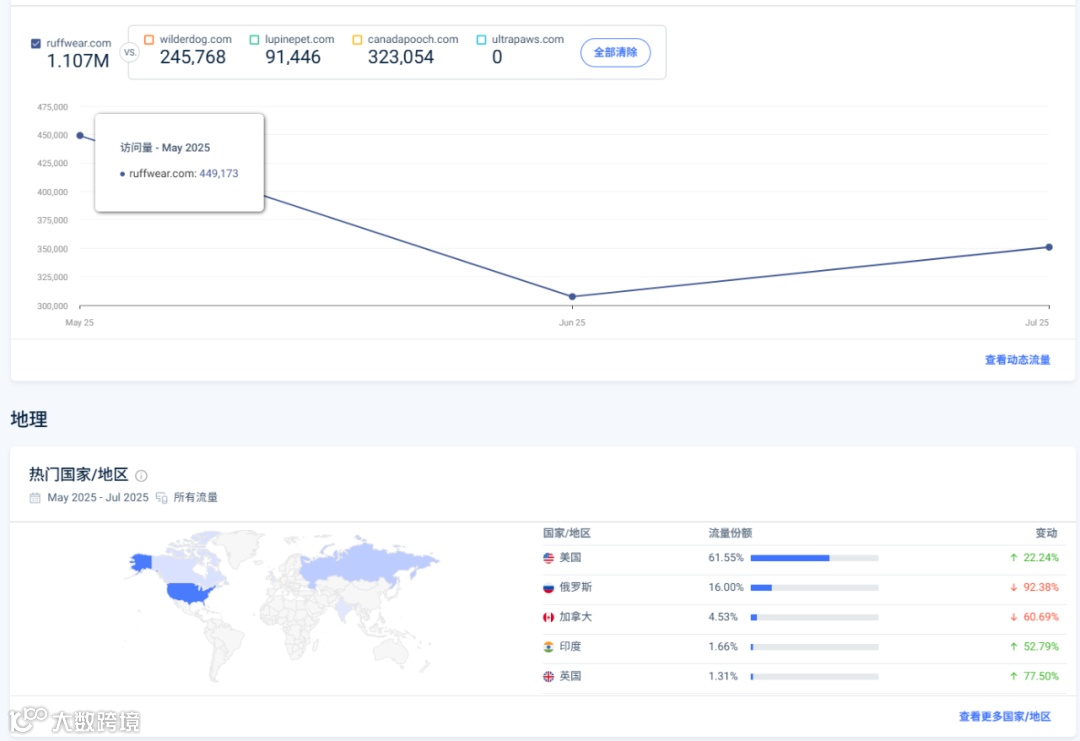The width and height of the screenshot is (1080, 741).
Task: Uncheck the ruffwear.com checkbox
Action: point(36,43)
